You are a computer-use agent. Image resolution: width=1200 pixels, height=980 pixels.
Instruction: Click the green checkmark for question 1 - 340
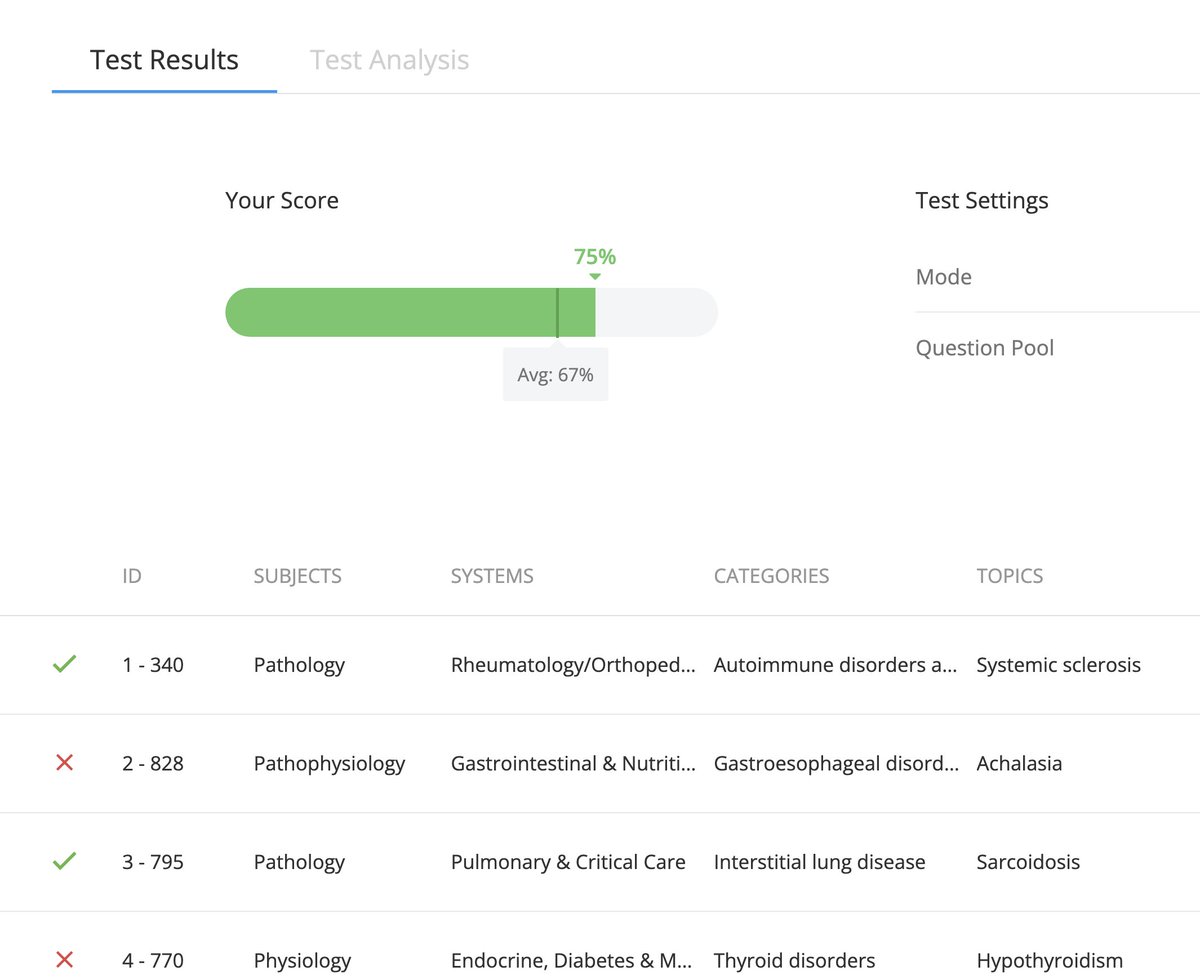64,664
